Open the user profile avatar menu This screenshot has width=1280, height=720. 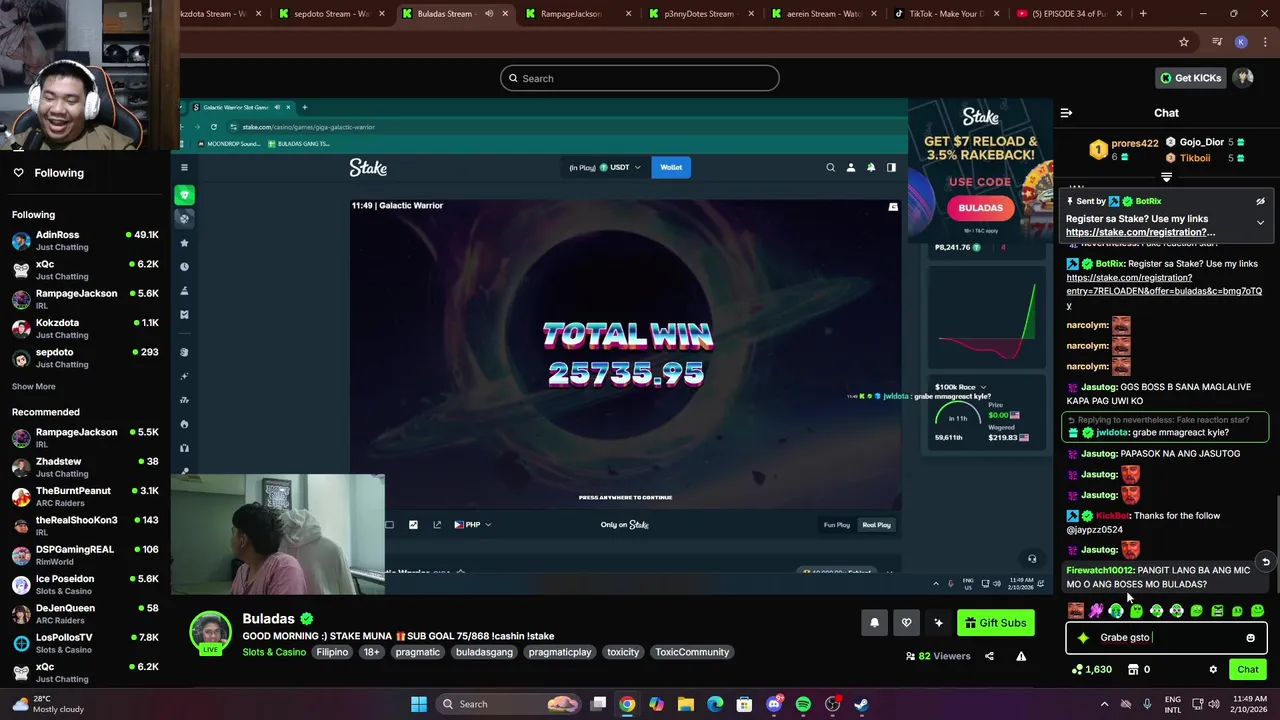pos(1244,78)
